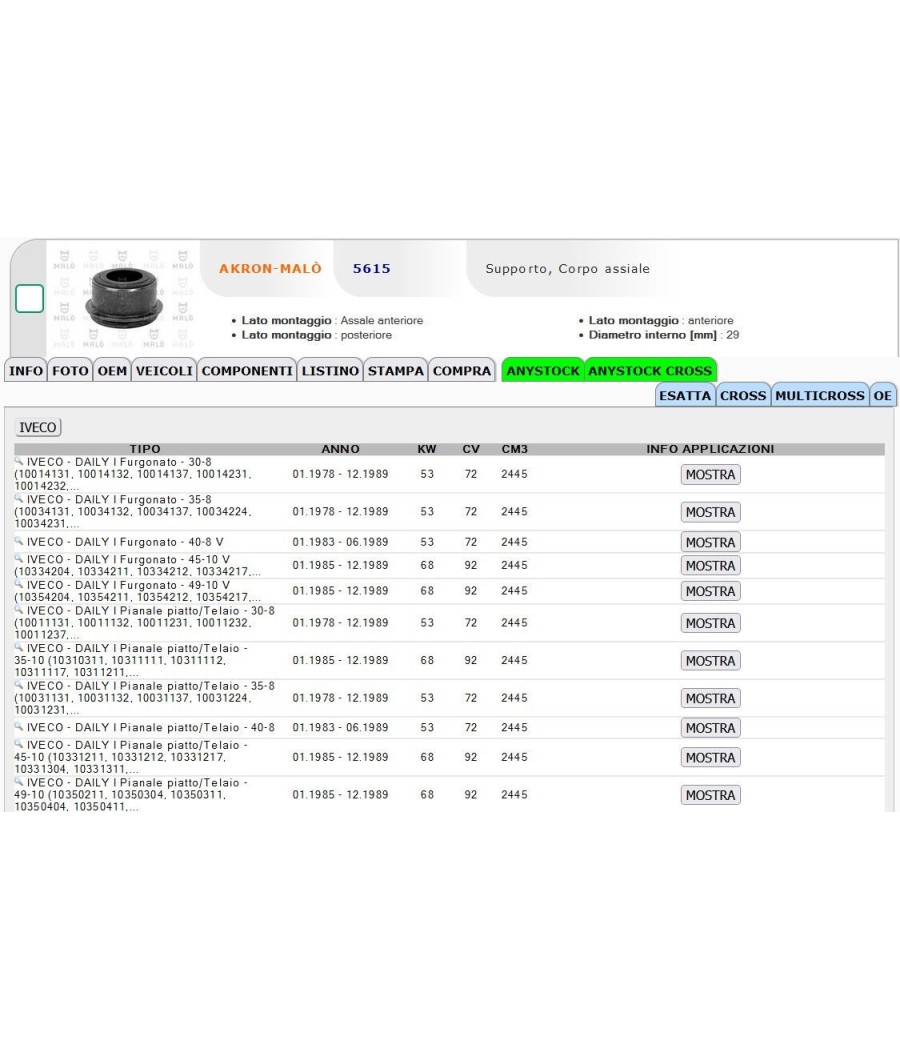Image resolution: width=900 pixels, height=1050 pixels.
Task: Click MOSTRA for Furgonato 45-10 V
Action: pos(710,566)
